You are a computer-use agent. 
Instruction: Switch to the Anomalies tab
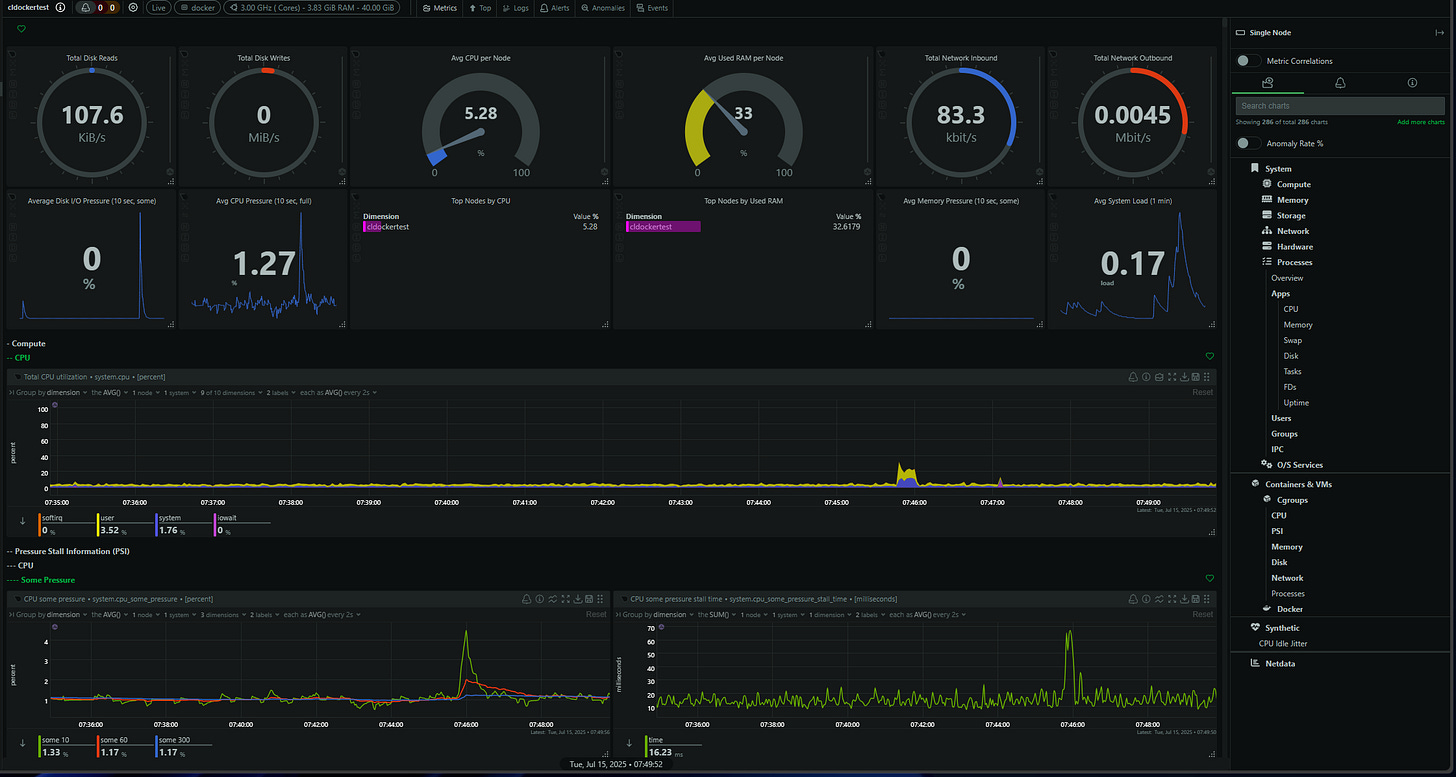[603, 7]
